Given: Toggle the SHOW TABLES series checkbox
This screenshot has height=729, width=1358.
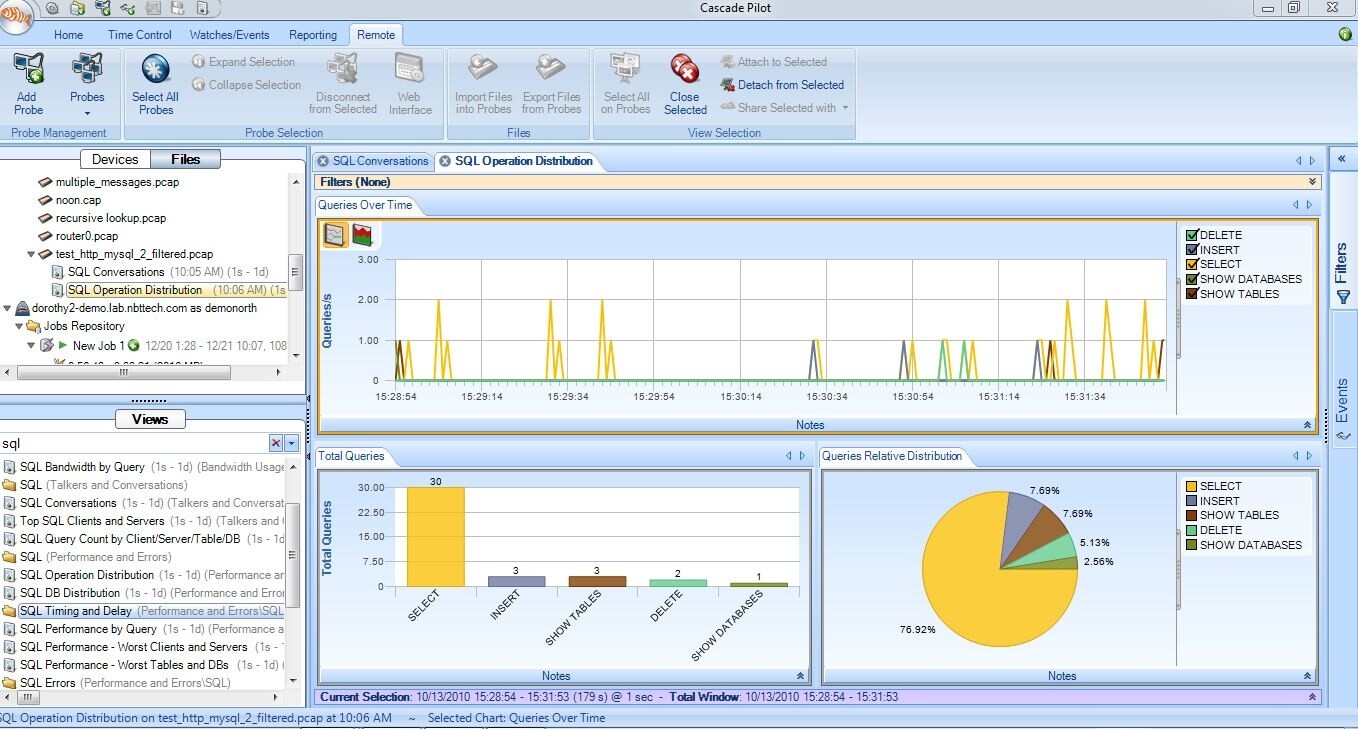Looking at the screenshot, I should pos(1192,294).
